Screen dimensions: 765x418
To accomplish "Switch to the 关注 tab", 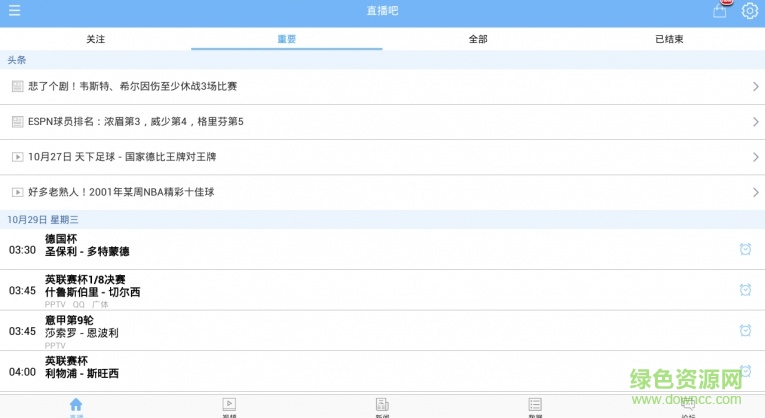I will (x=96, y=39).
